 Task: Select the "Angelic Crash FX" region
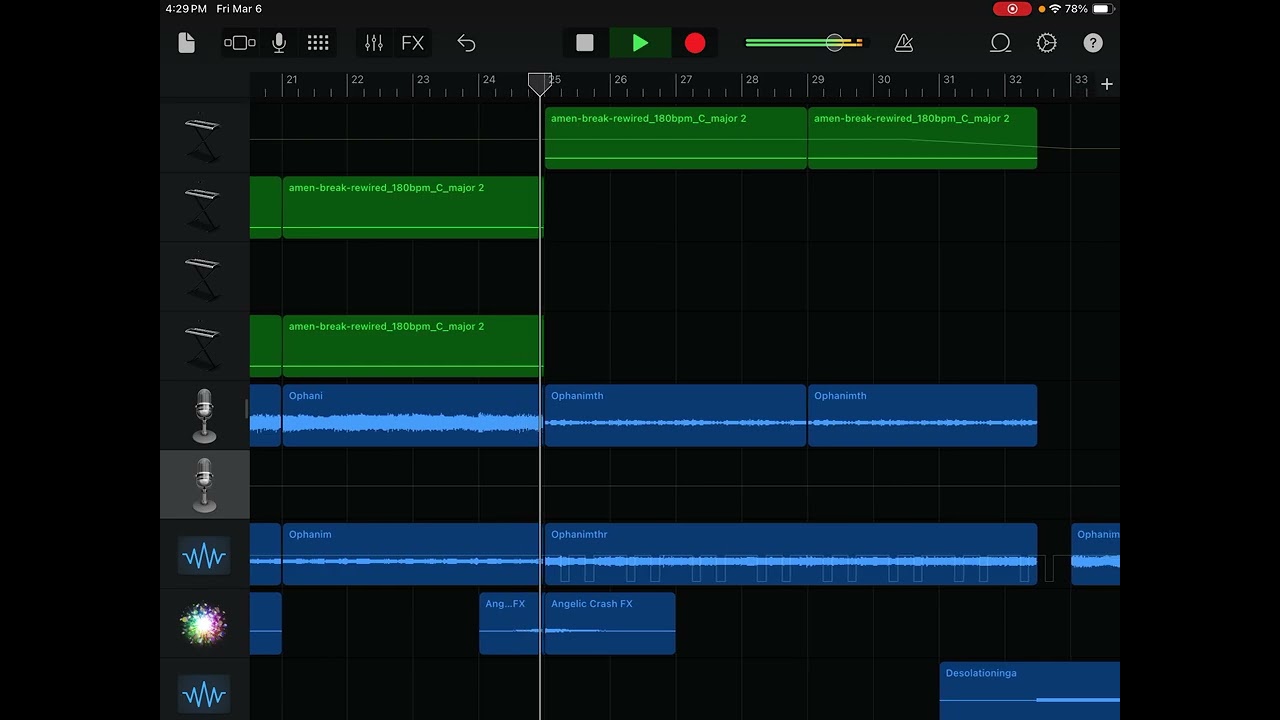coord(610,624)
